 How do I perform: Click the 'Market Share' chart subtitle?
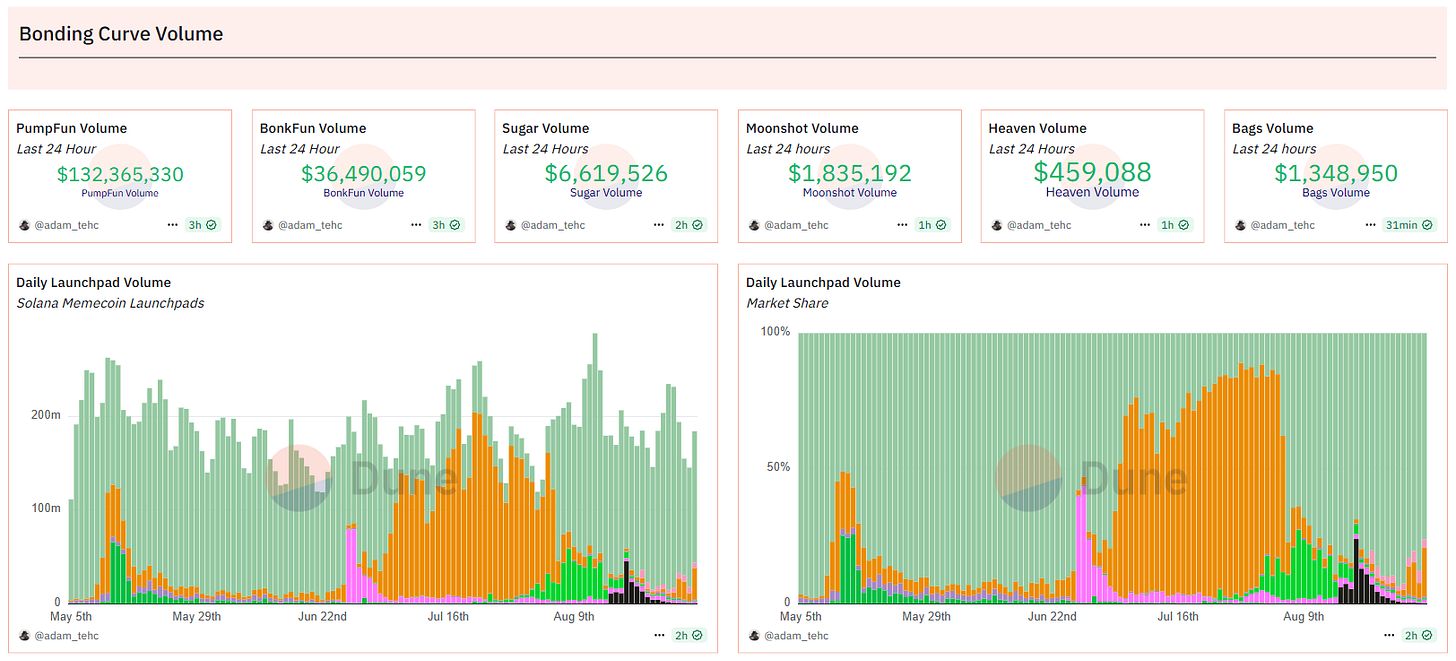click(787, 303)
